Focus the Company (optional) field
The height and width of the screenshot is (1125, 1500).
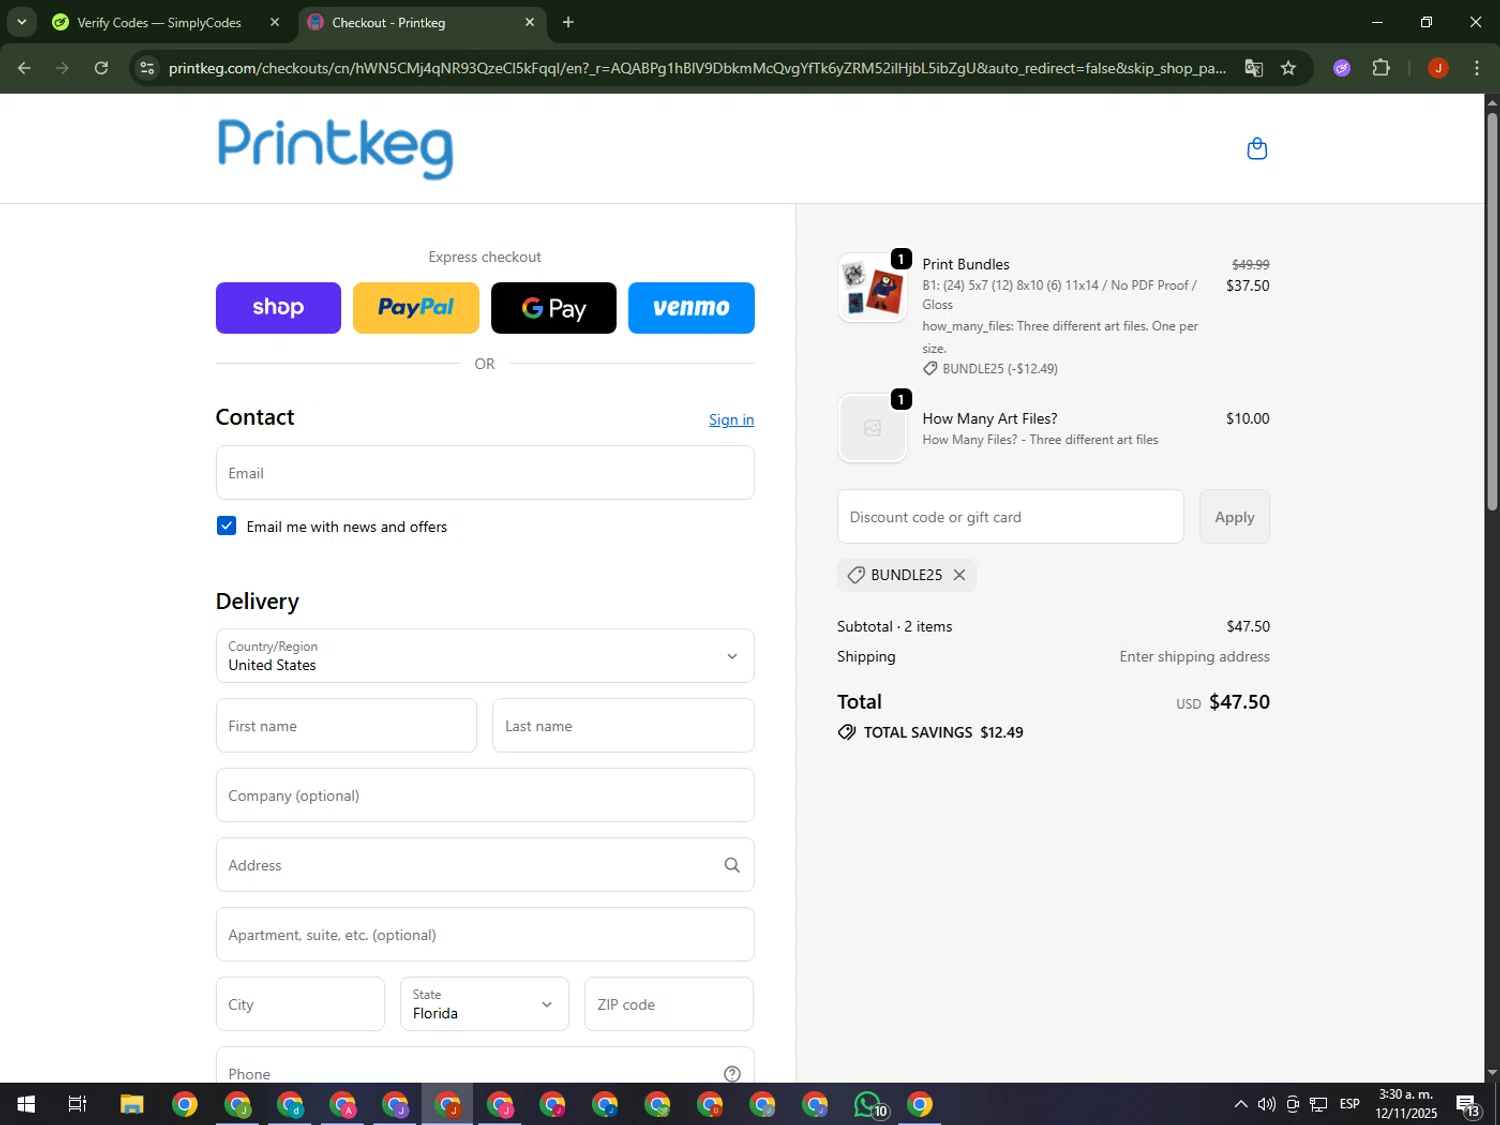pos(485,795)
